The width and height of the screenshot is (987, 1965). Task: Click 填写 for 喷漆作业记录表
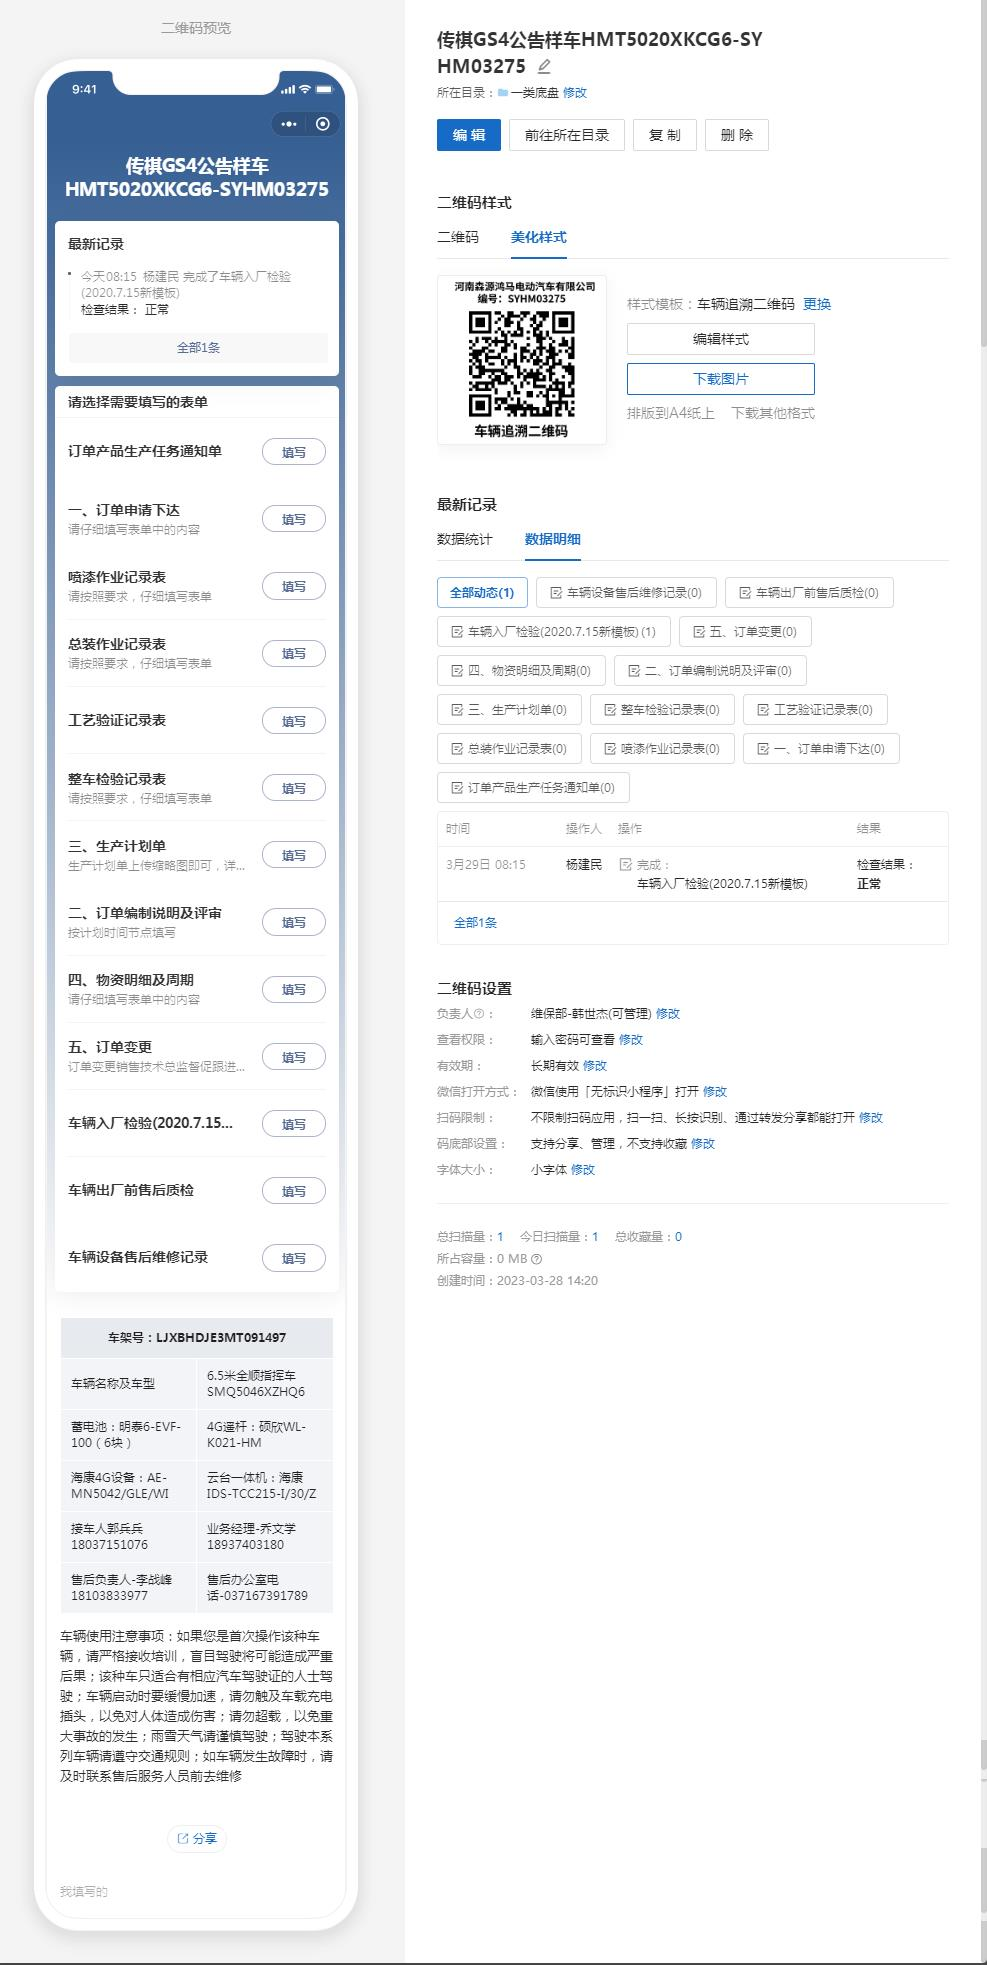click(294, 586)
